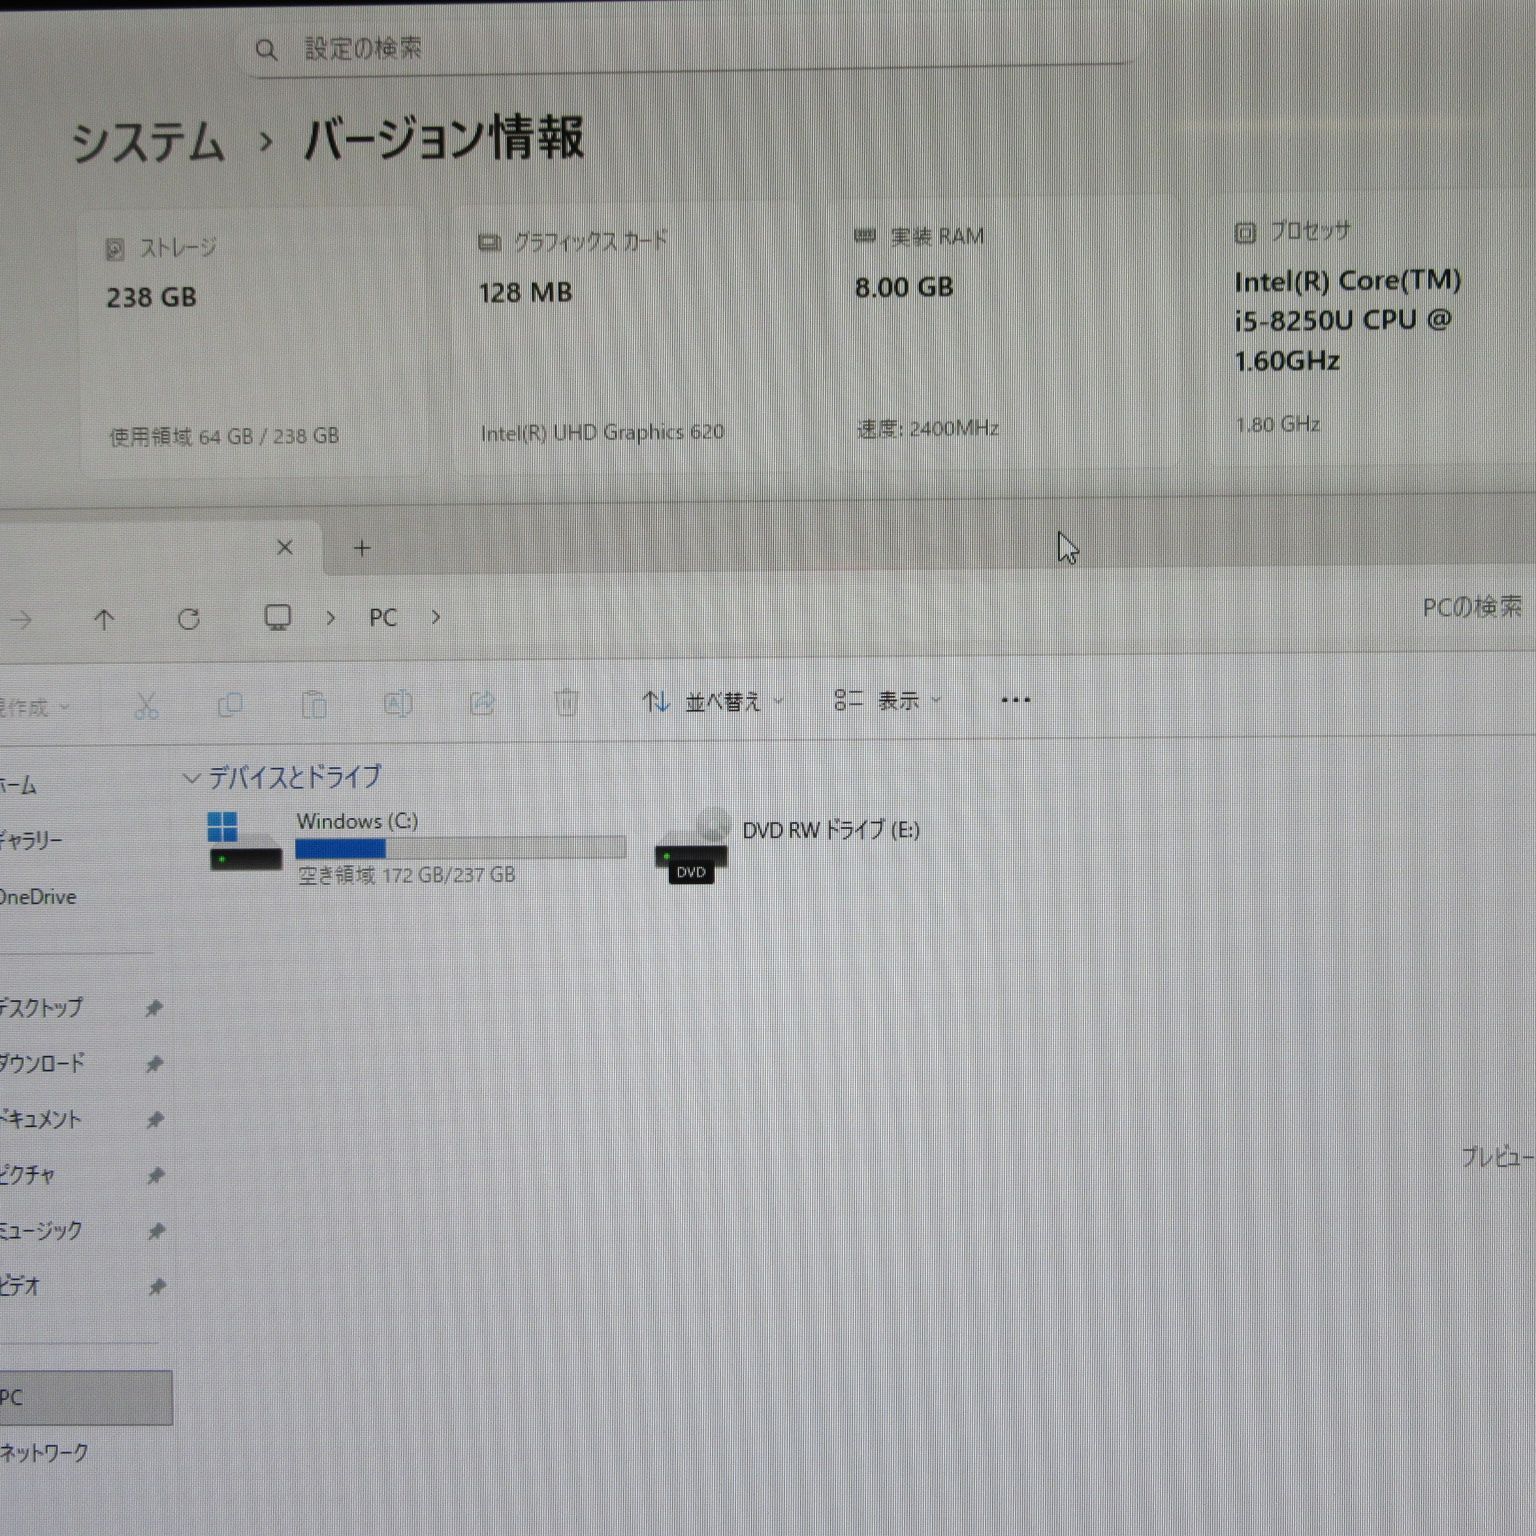Image resolution: width=1536 pixels, height=1536 pixels.
Task: Open the 並べ替え sorting dropdown
Action: coord(713,701)
